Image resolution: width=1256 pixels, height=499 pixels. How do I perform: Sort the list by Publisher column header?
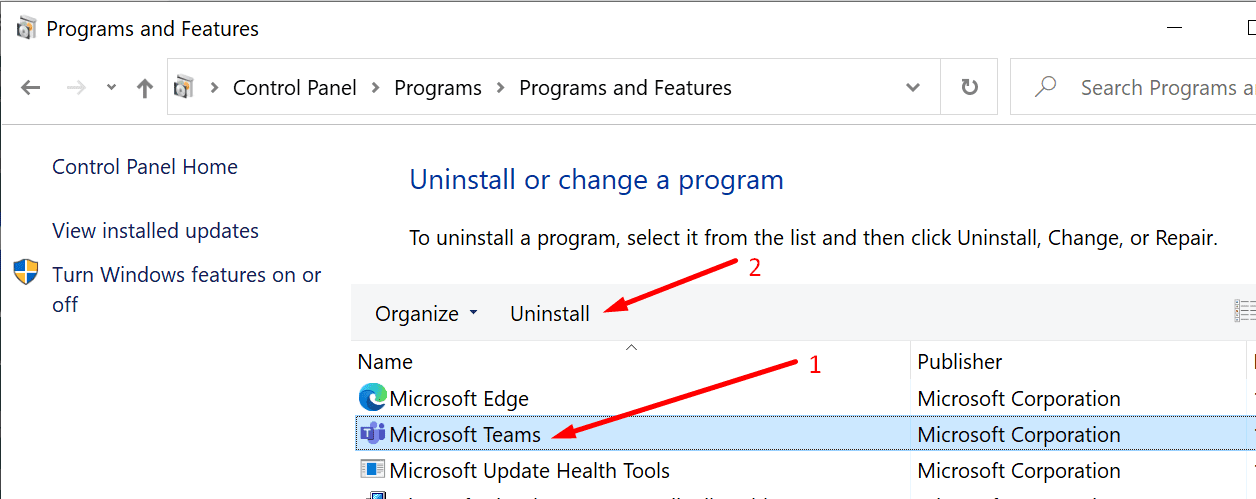pos(960,362)
